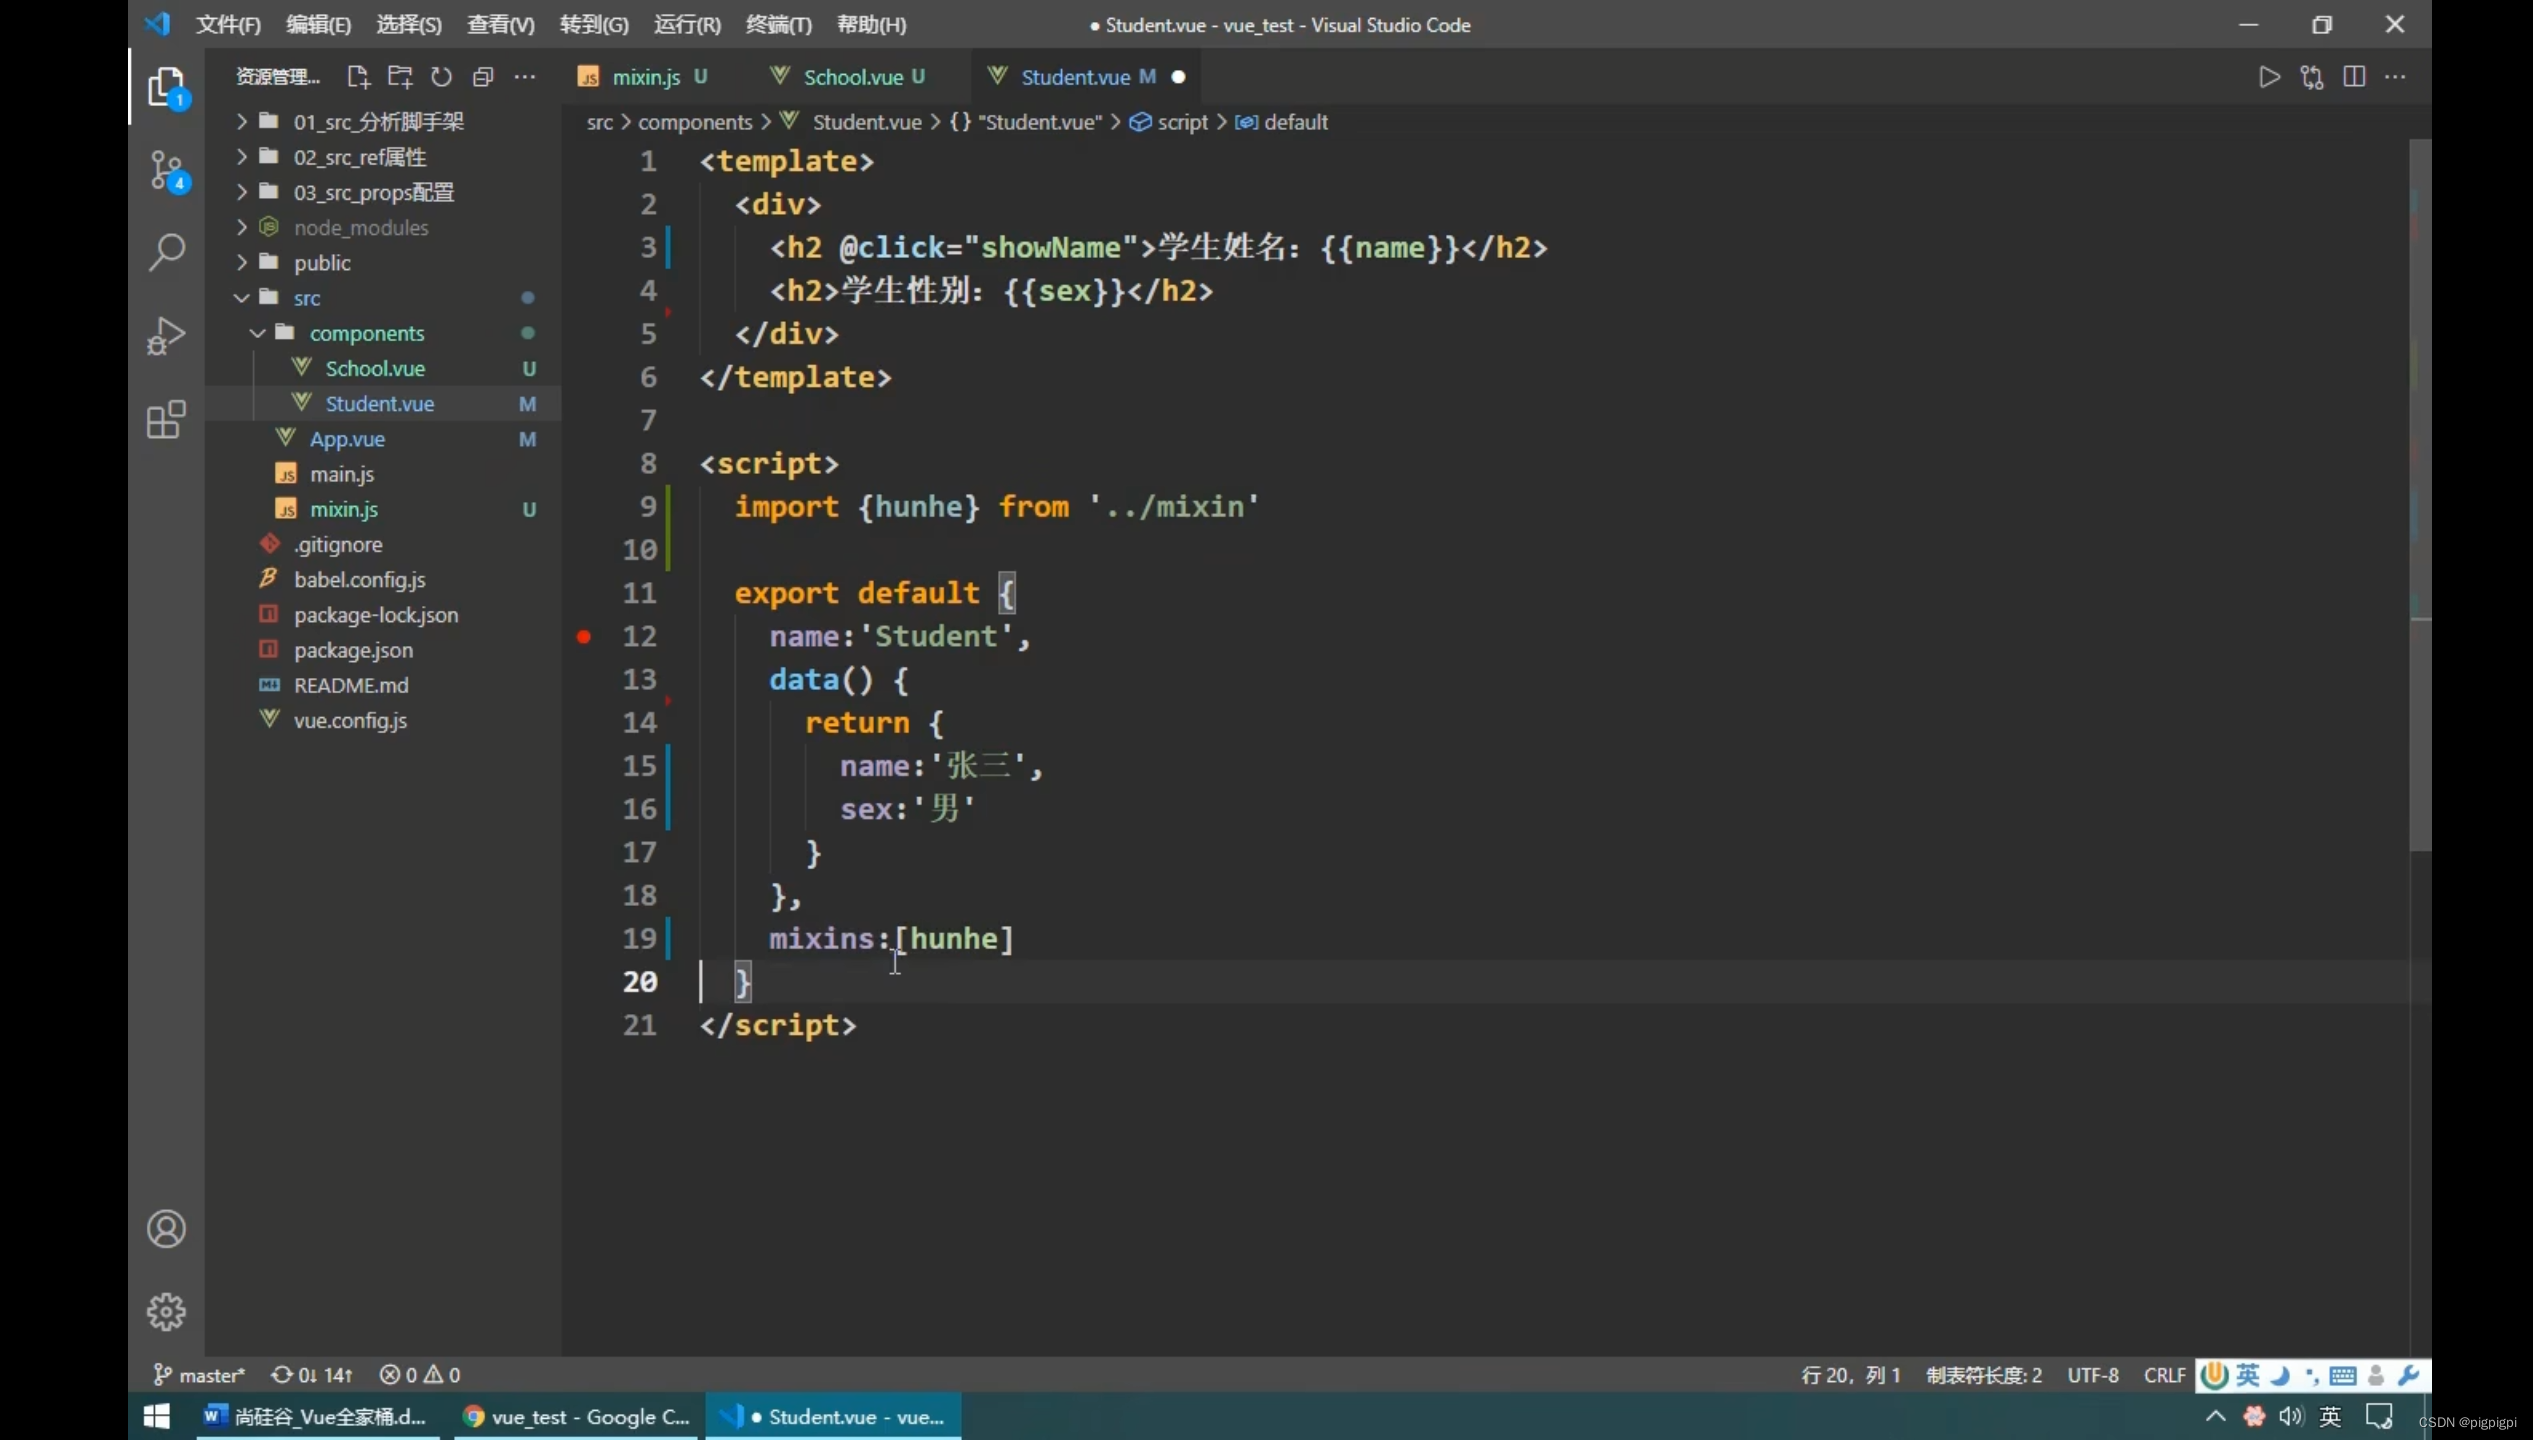Open babel.config.js in the file tree

click(x=360, y=579)
